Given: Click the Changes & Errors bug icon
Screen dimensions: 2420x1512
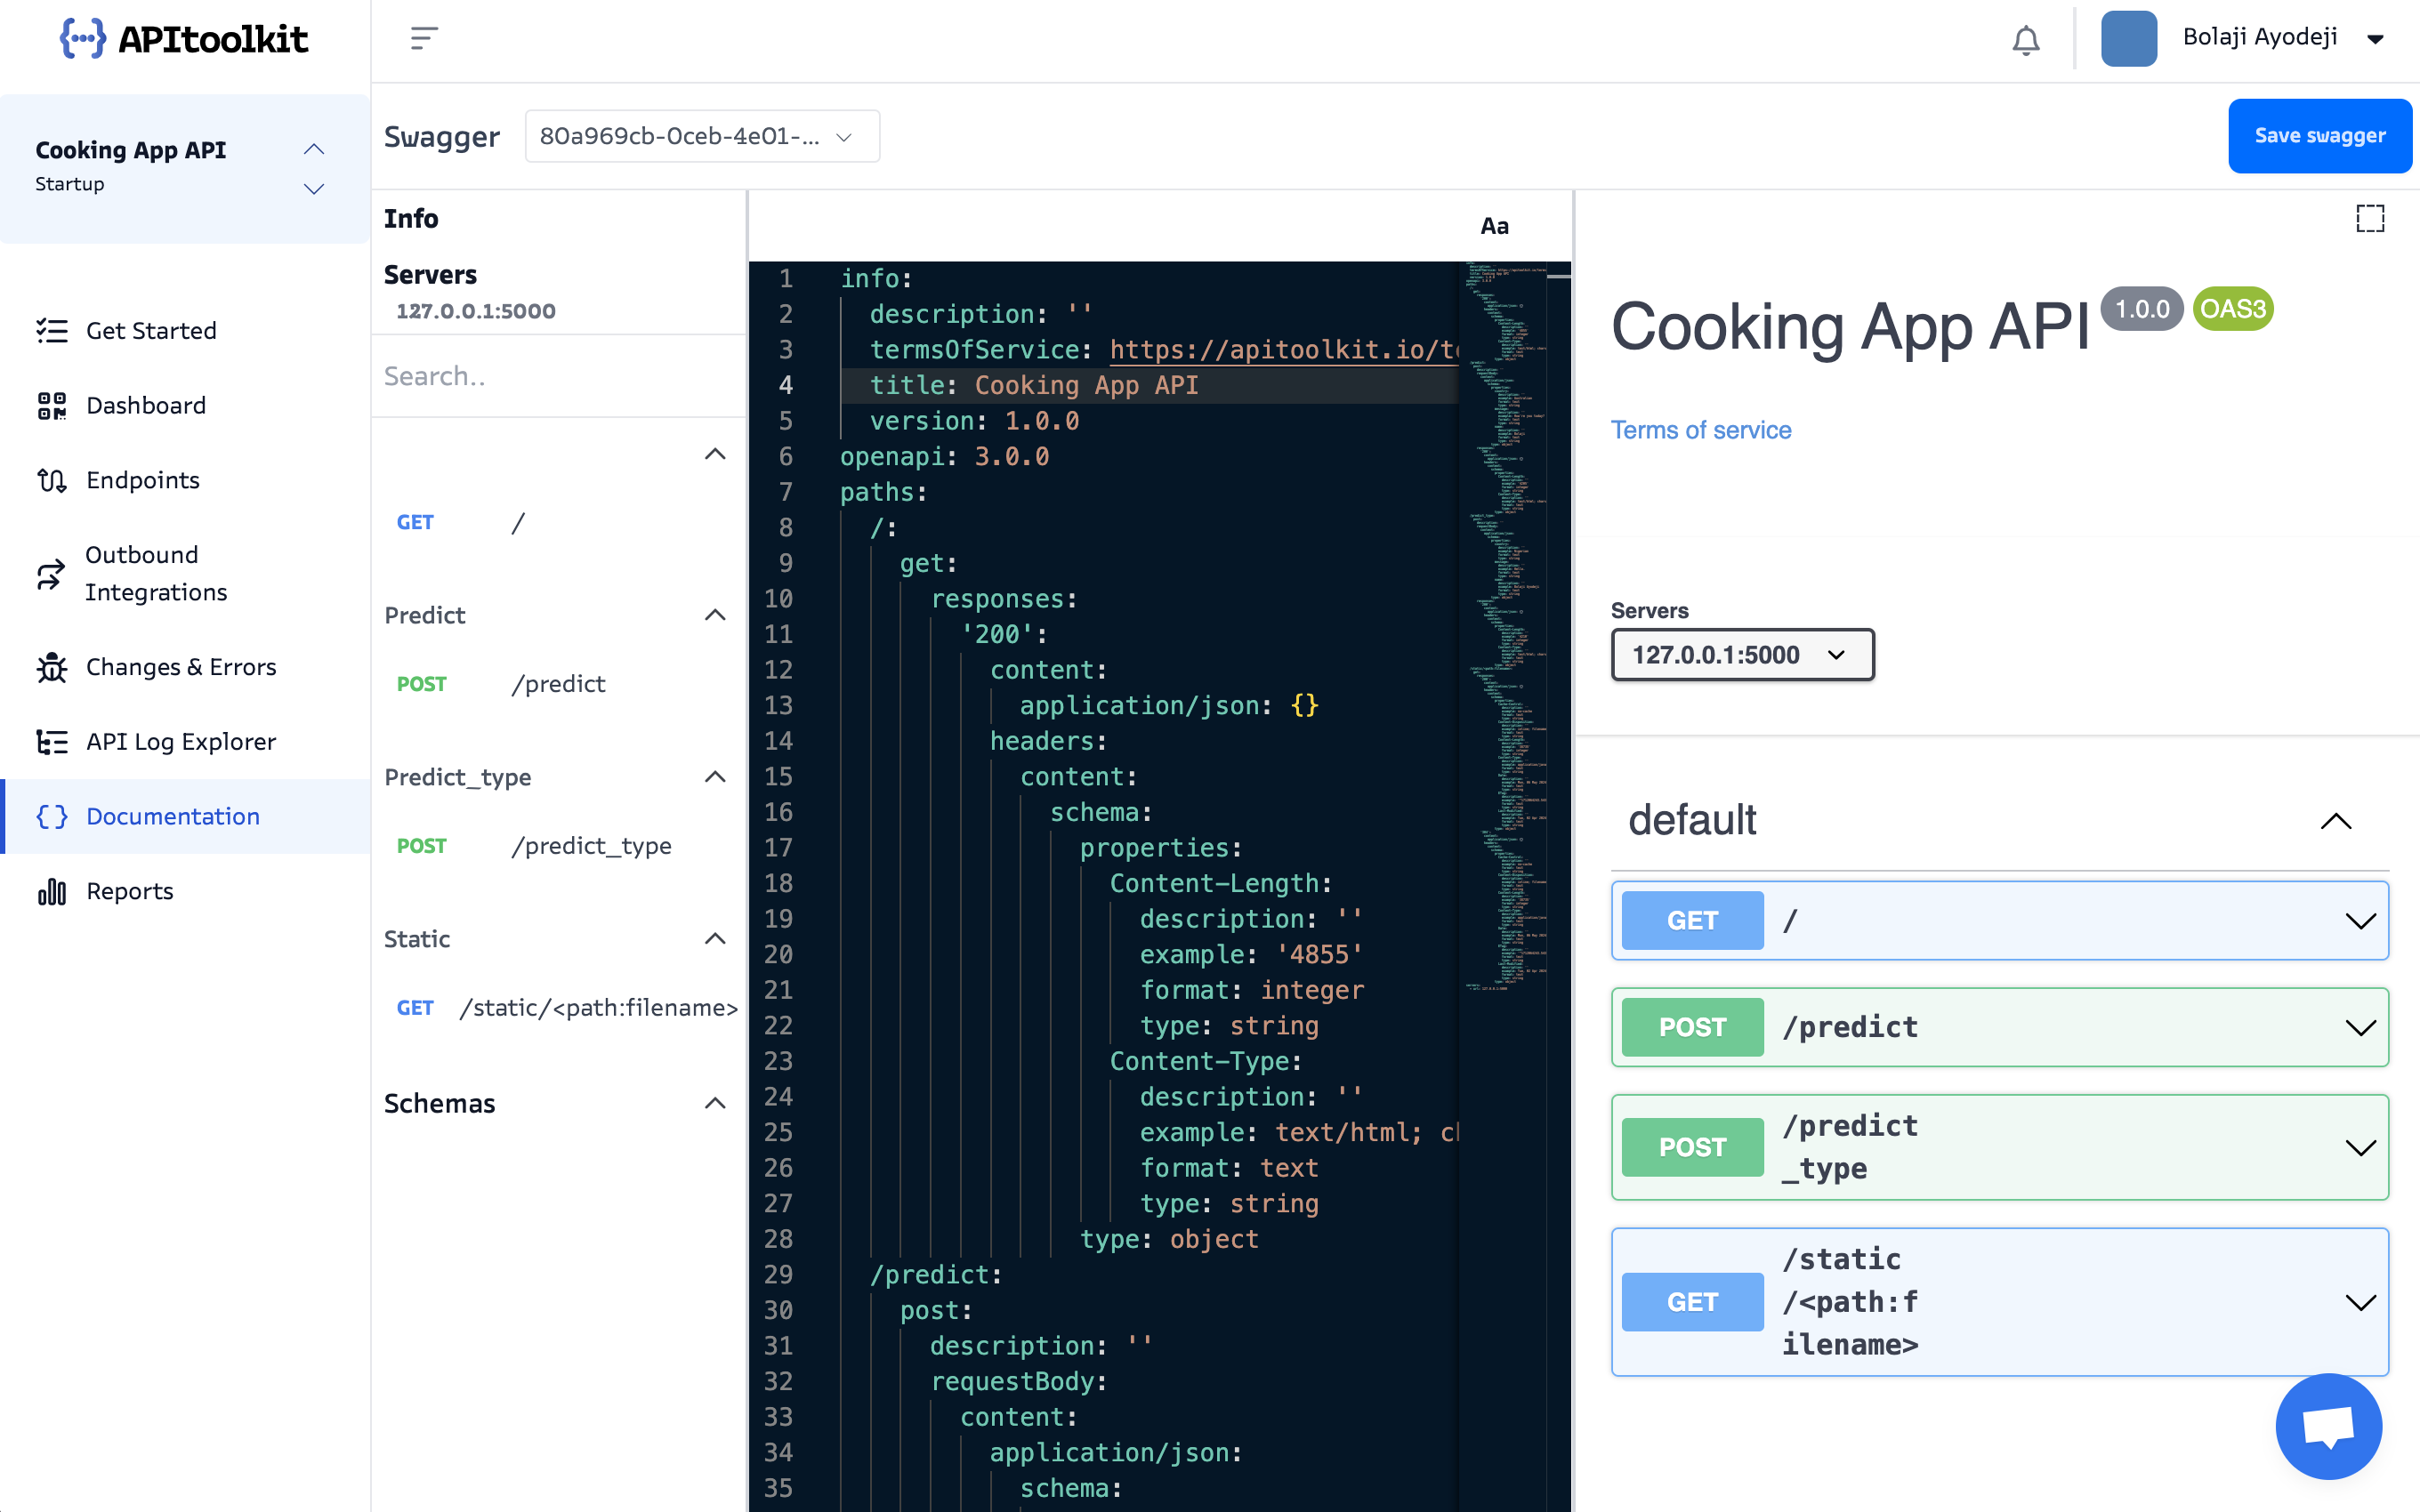Looking at the screenshot, I should 52,667.
